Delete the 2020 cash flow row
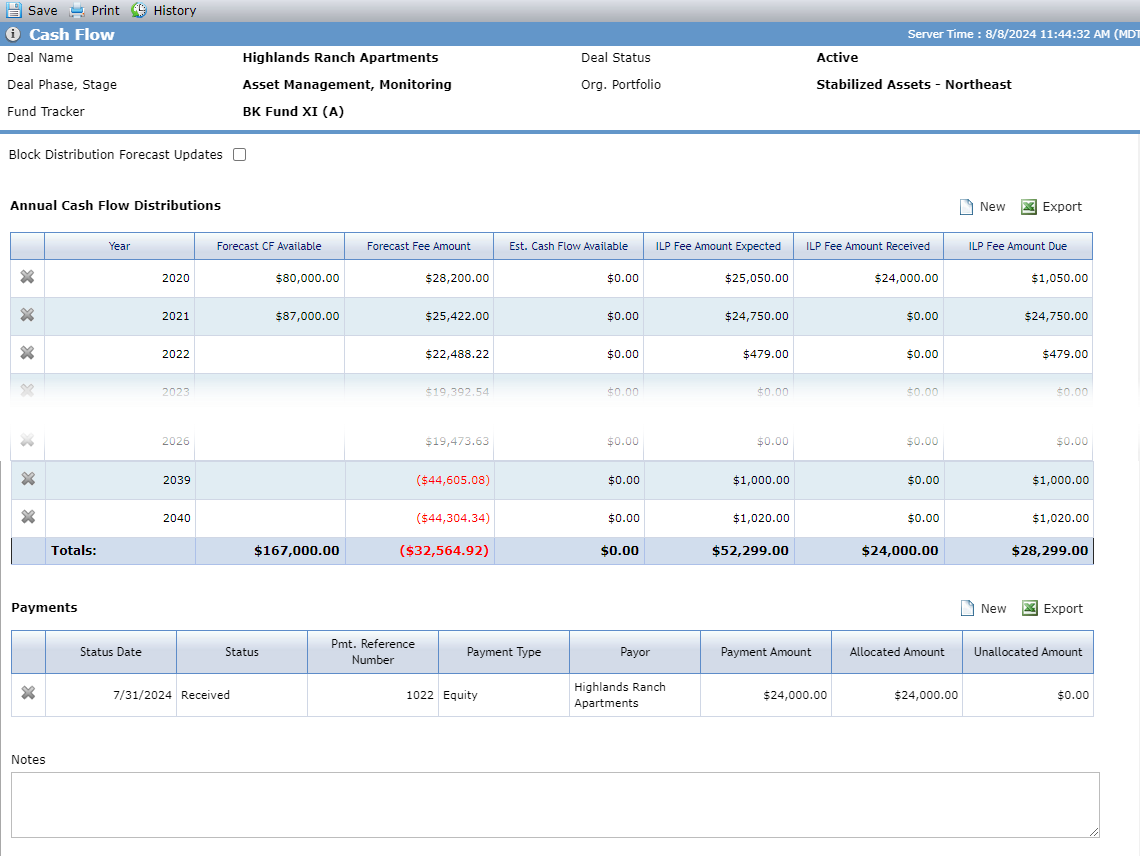1140x856 pixels. click(27, 277)
